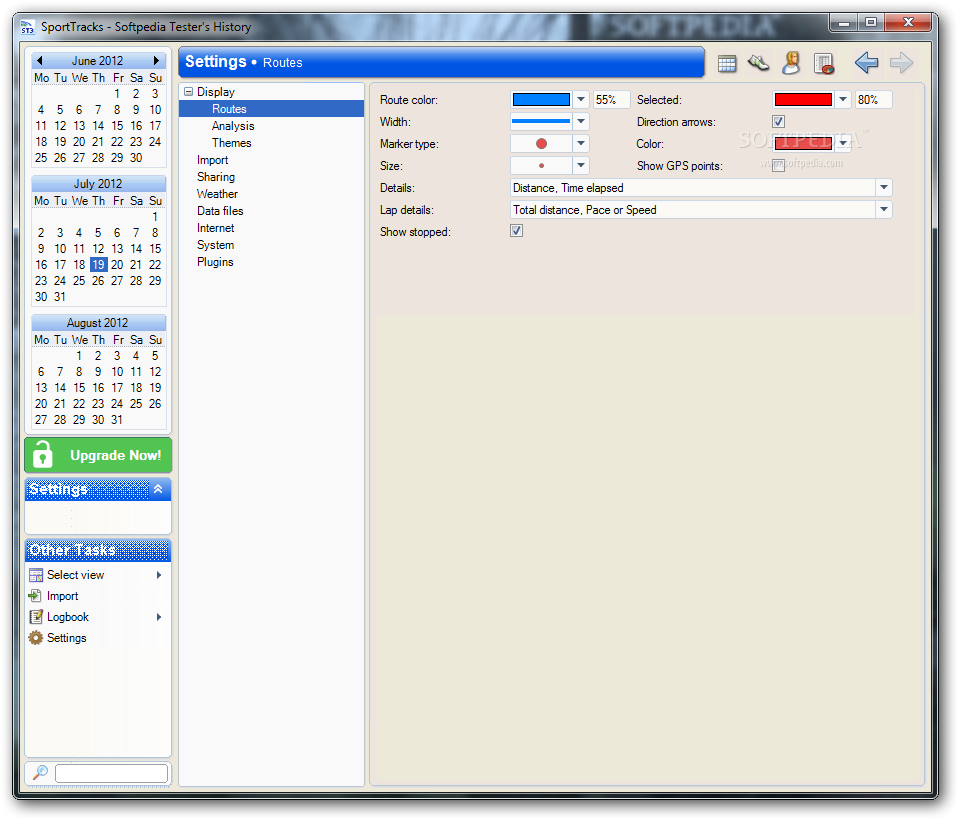Viewport: 959px width, 820px height.
Task: Open System settings category
Action: (215, 245)
